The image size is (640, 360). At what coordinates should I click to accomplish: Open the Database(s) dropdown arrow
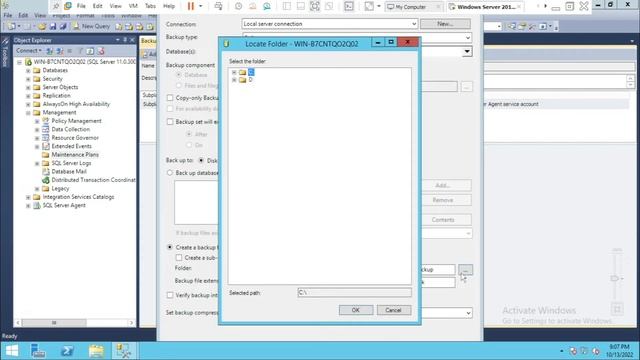click(467, 52)
